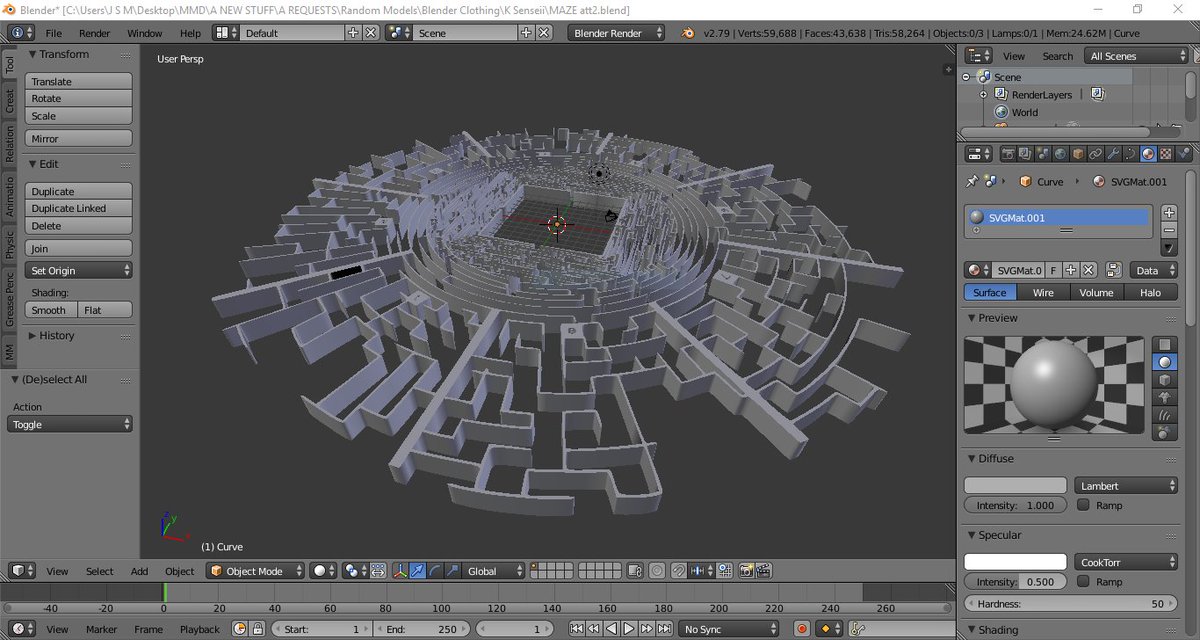Image resolution: width=1200 pixels, height=640 pixels.
Task: Select cube preview type icon
Action: click(1165, 380)
